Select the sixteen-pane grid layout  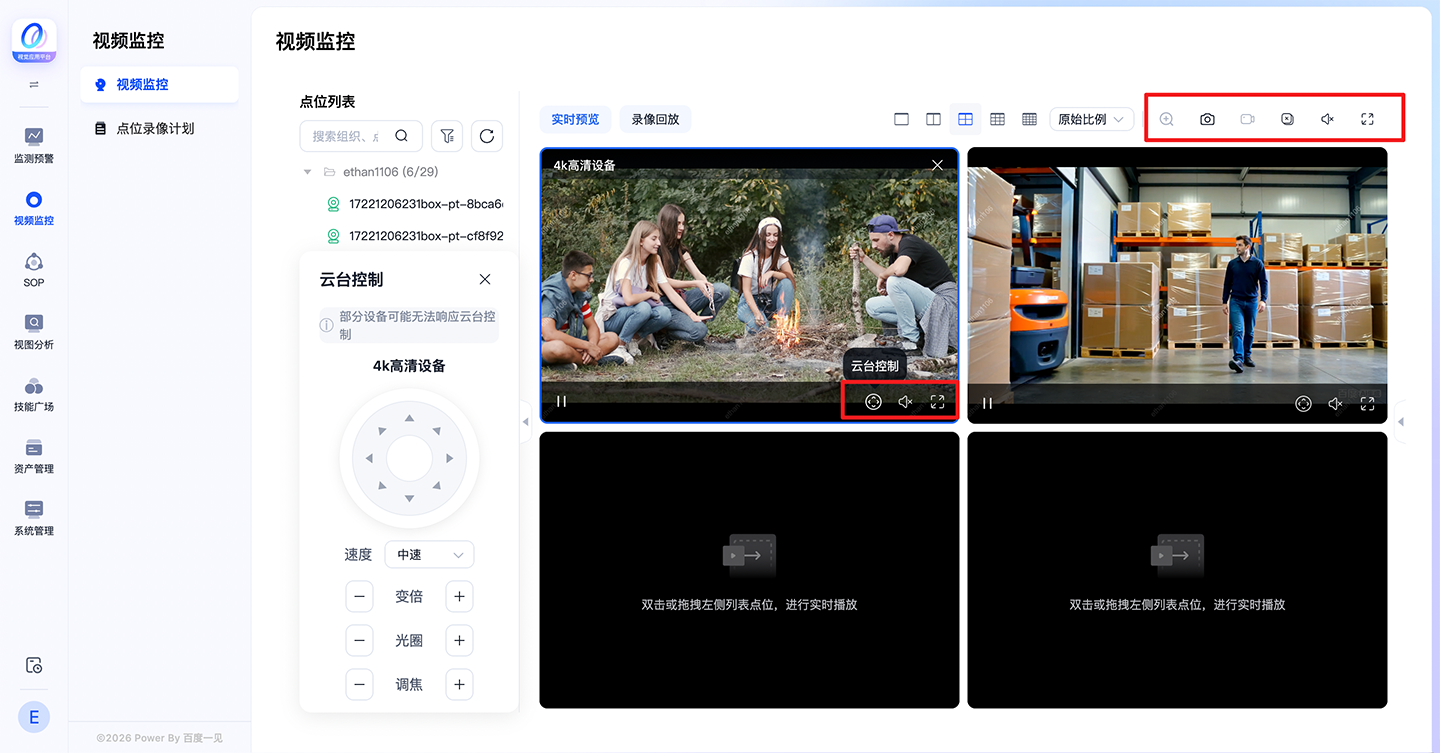click(1029, 119)
